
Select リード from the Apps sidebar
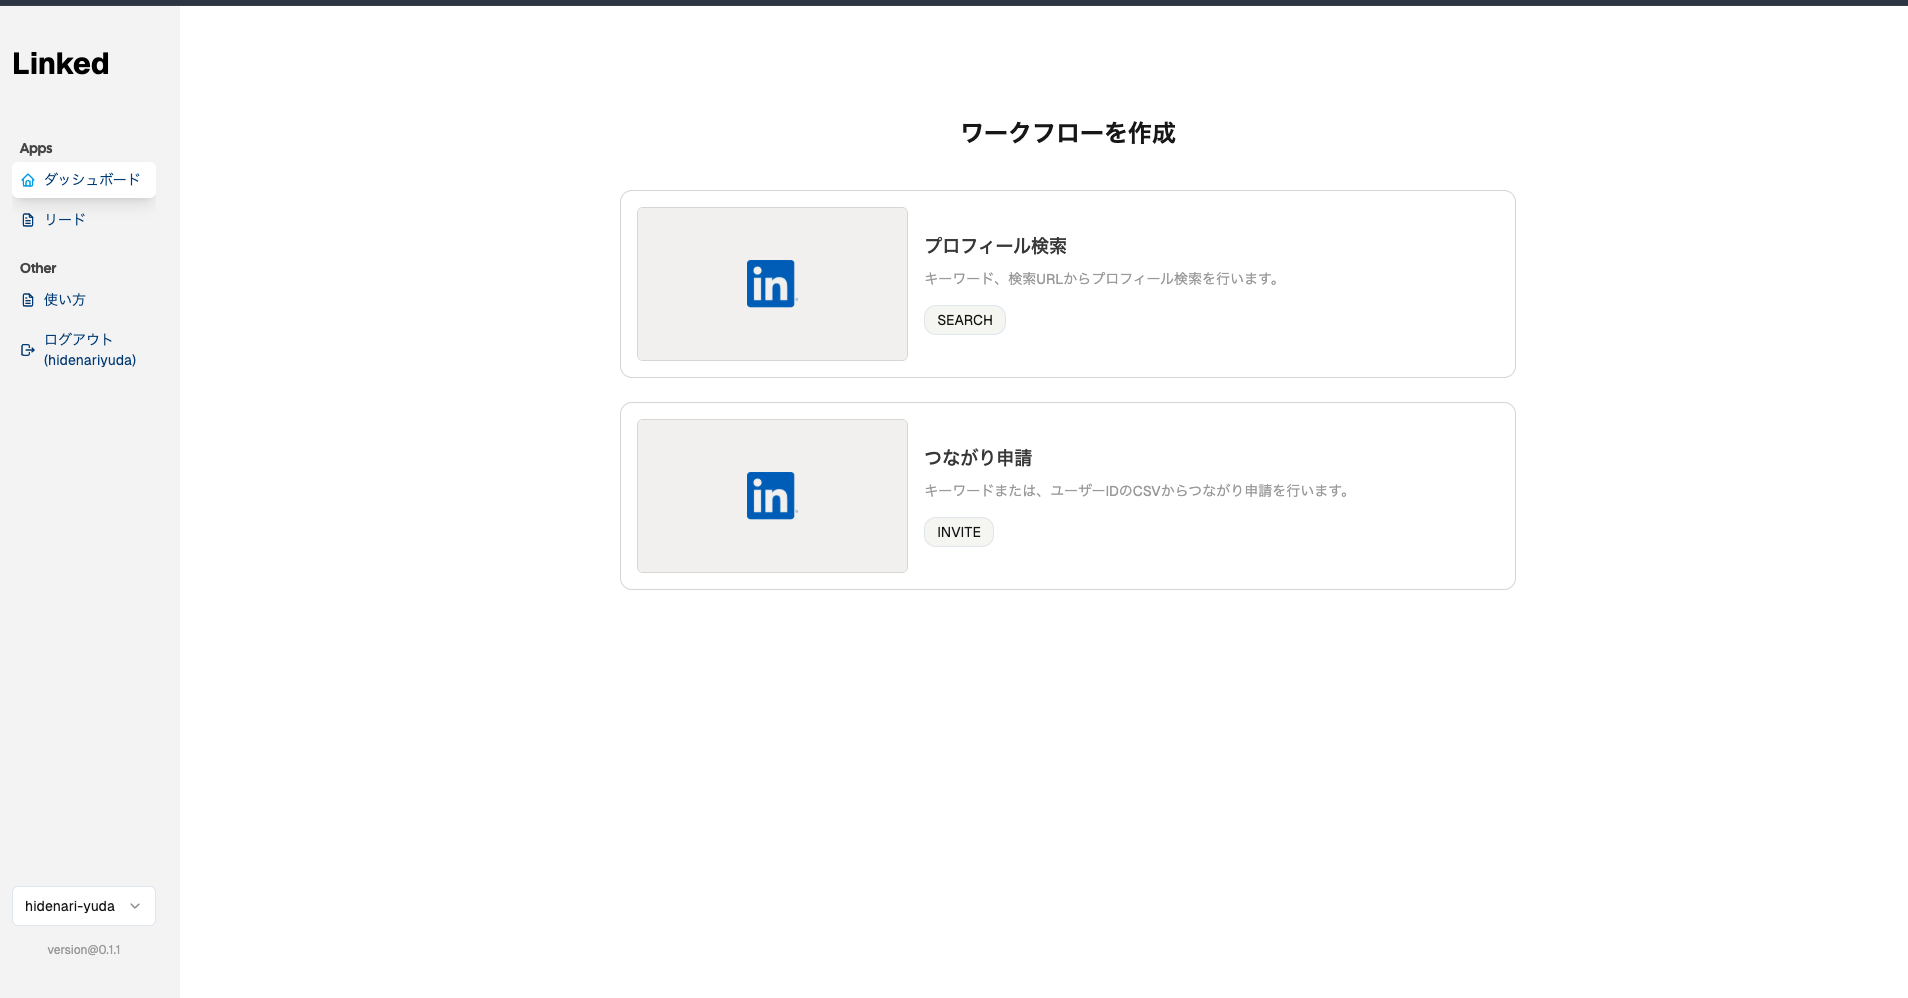(63, 219)
